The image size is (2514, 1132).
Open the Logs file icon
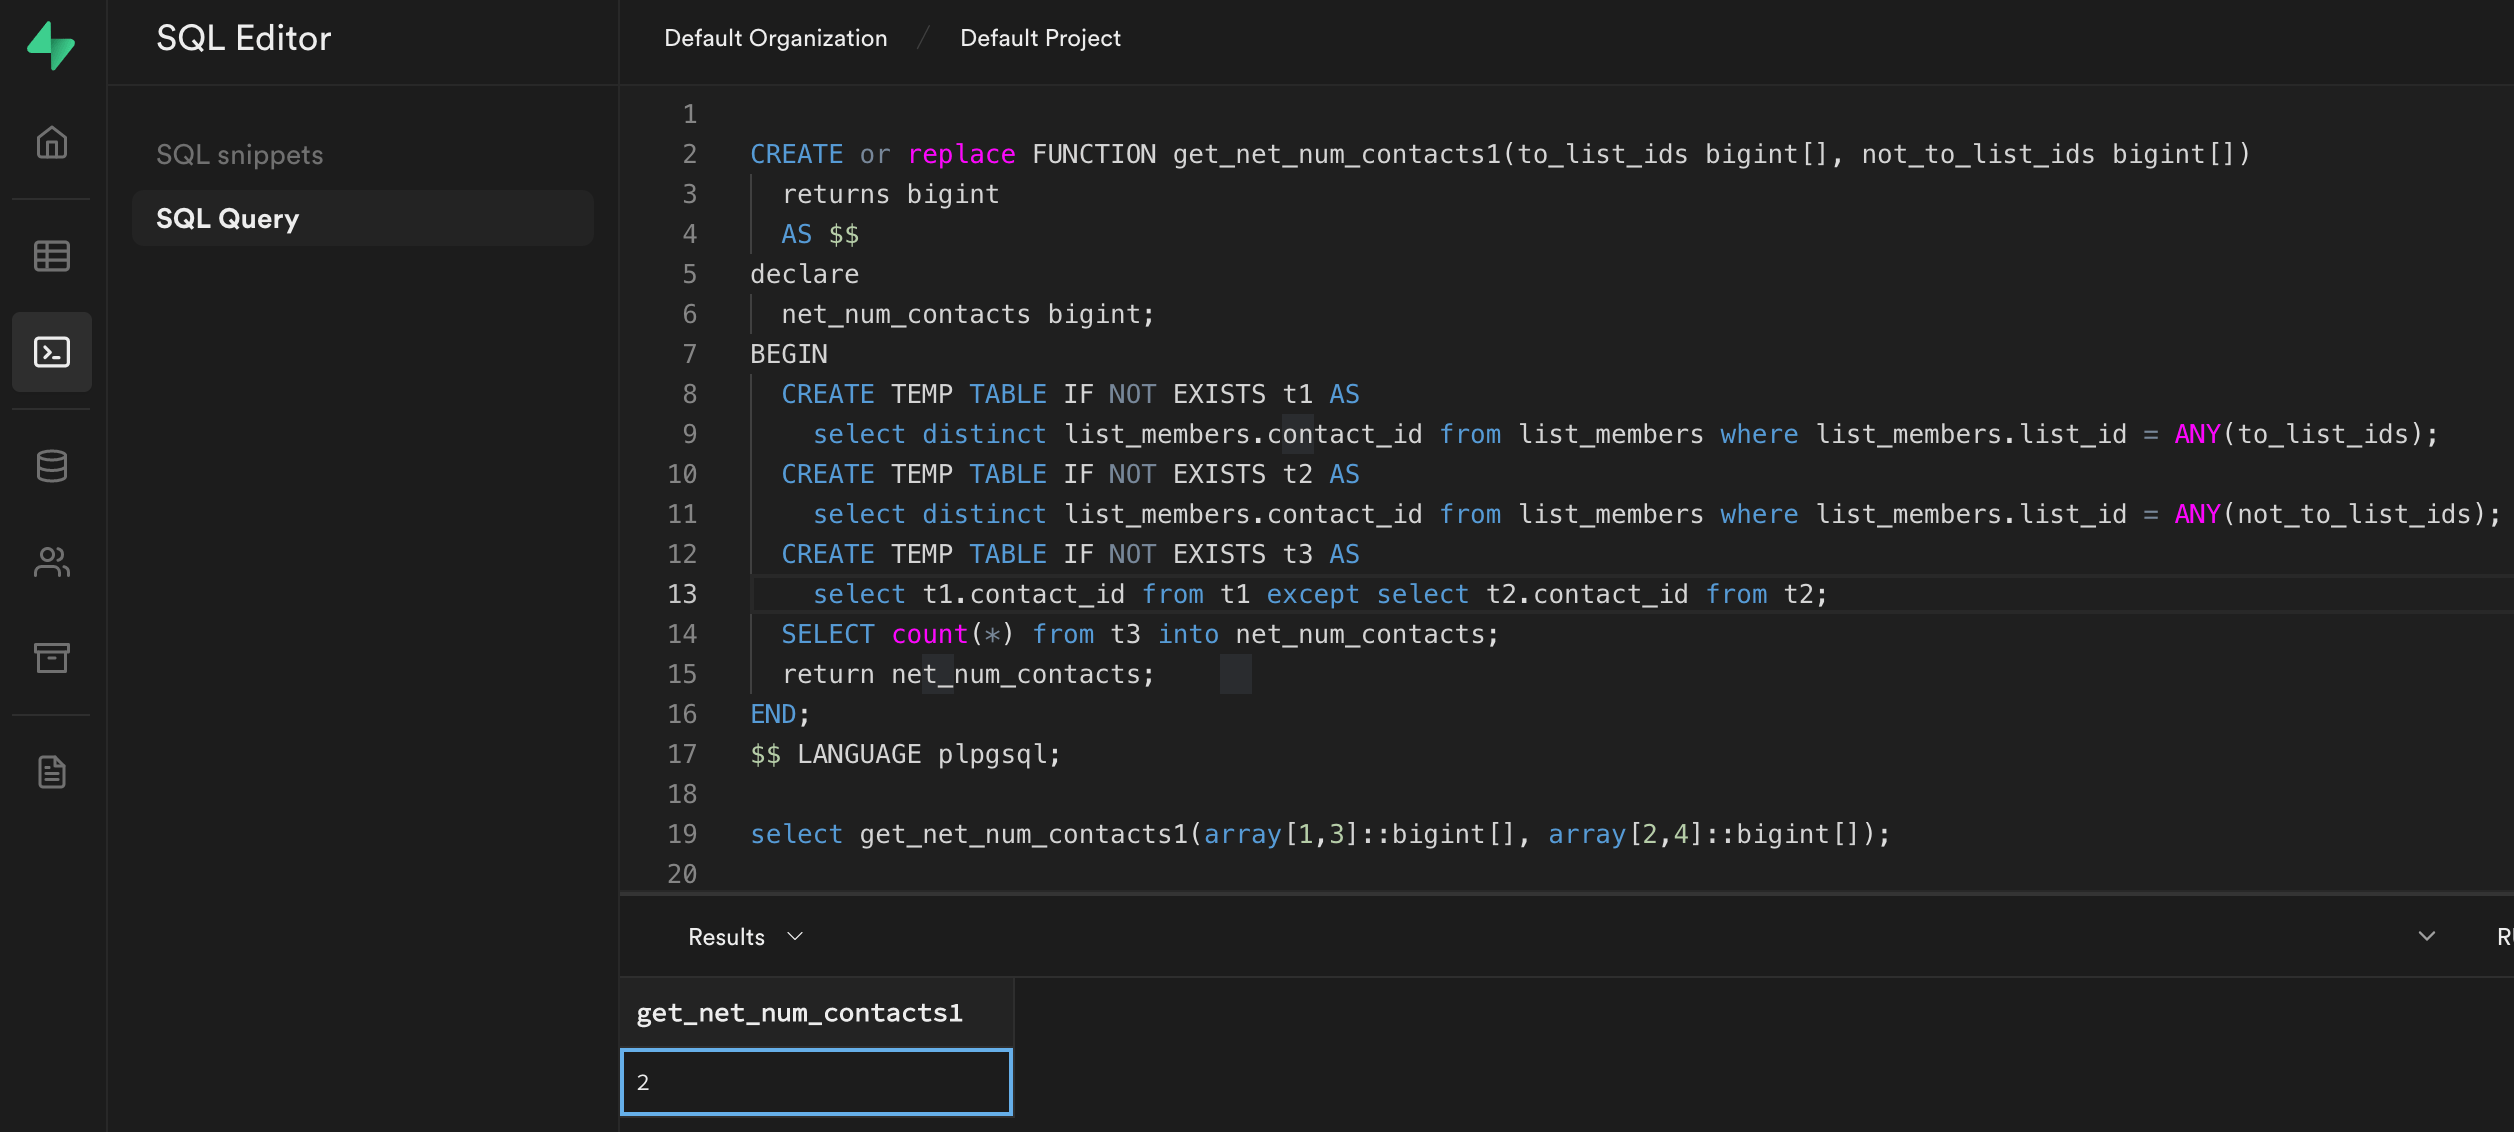tap(51, 771)
